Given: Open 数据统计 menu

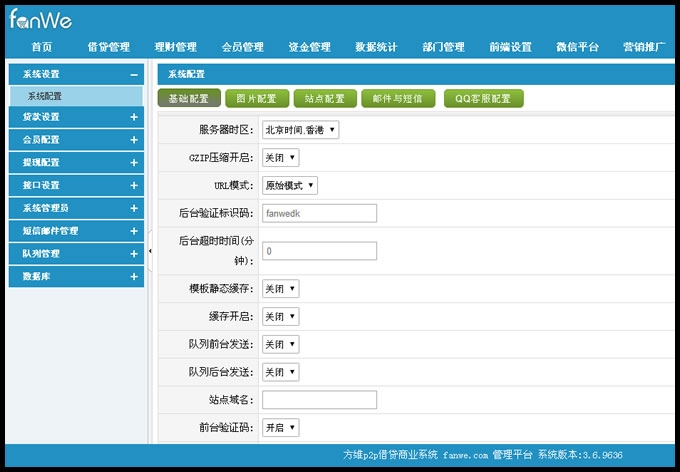Looking at the screenshot, I should click(x=376, y=47).
